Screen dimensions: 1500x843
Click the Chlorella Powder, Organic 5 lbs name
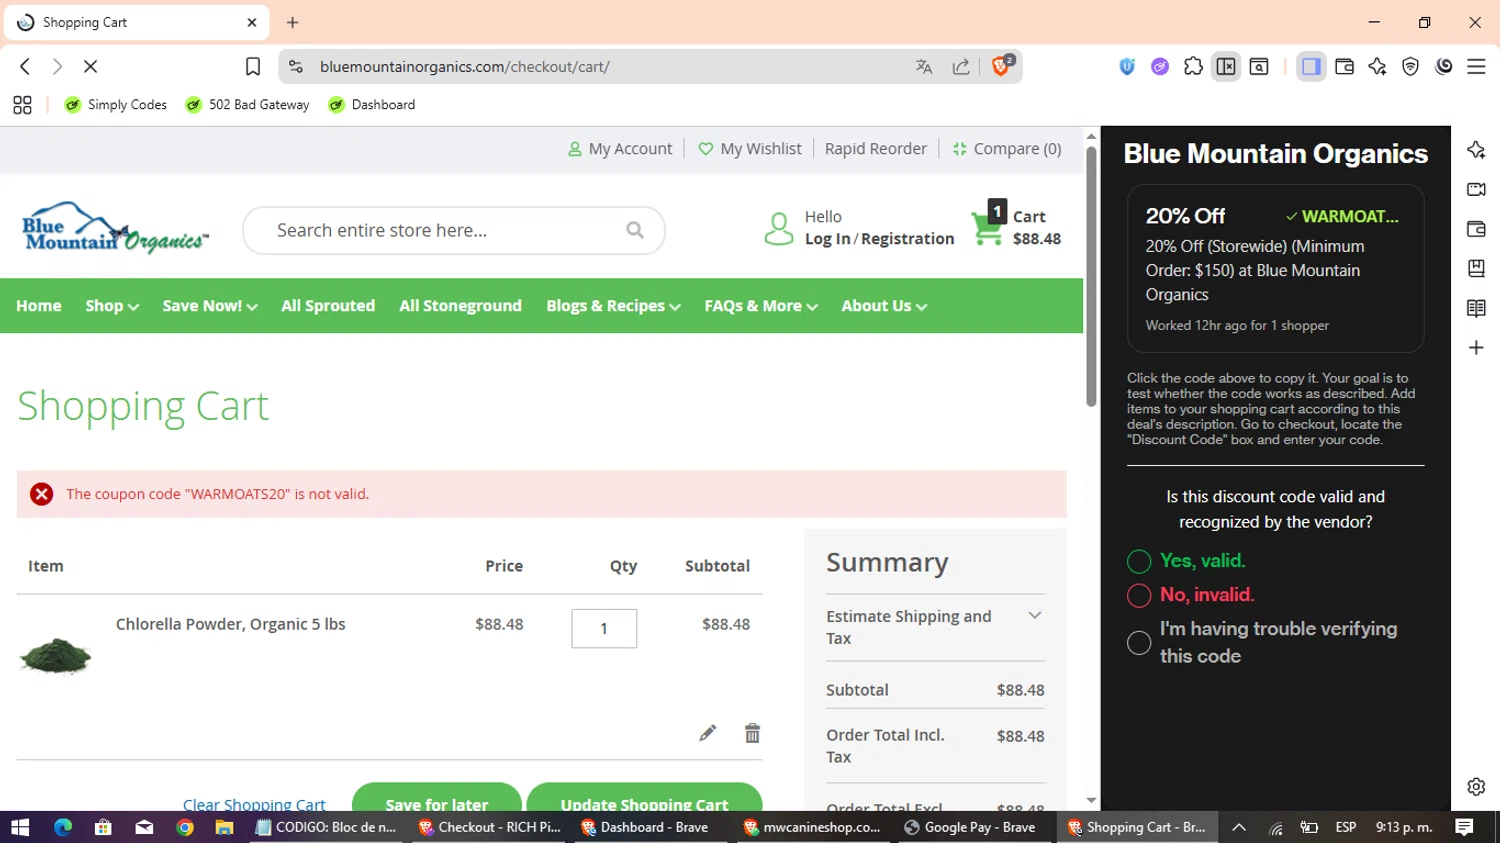coord(231,624)
